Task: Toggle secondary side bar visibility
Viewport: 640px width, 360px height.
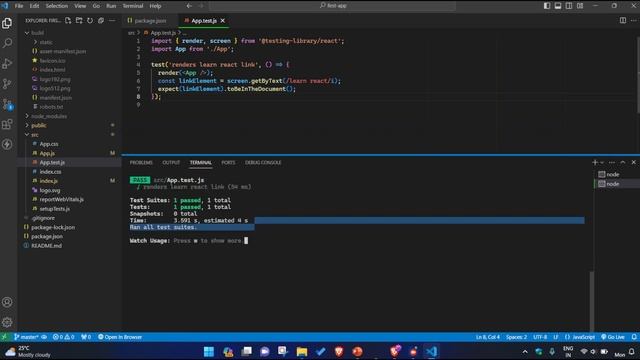Action: click(569, 6)
